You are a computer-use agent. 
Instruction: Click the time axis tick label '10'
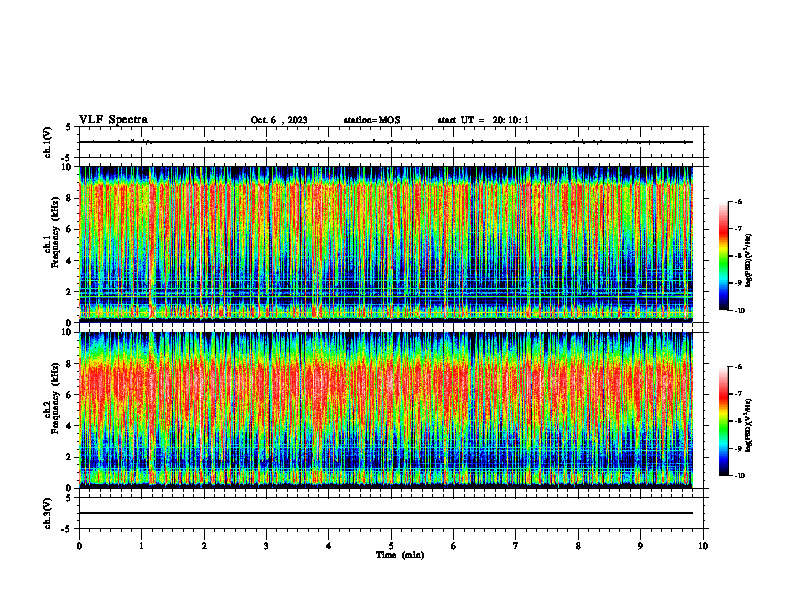(703, 546)
